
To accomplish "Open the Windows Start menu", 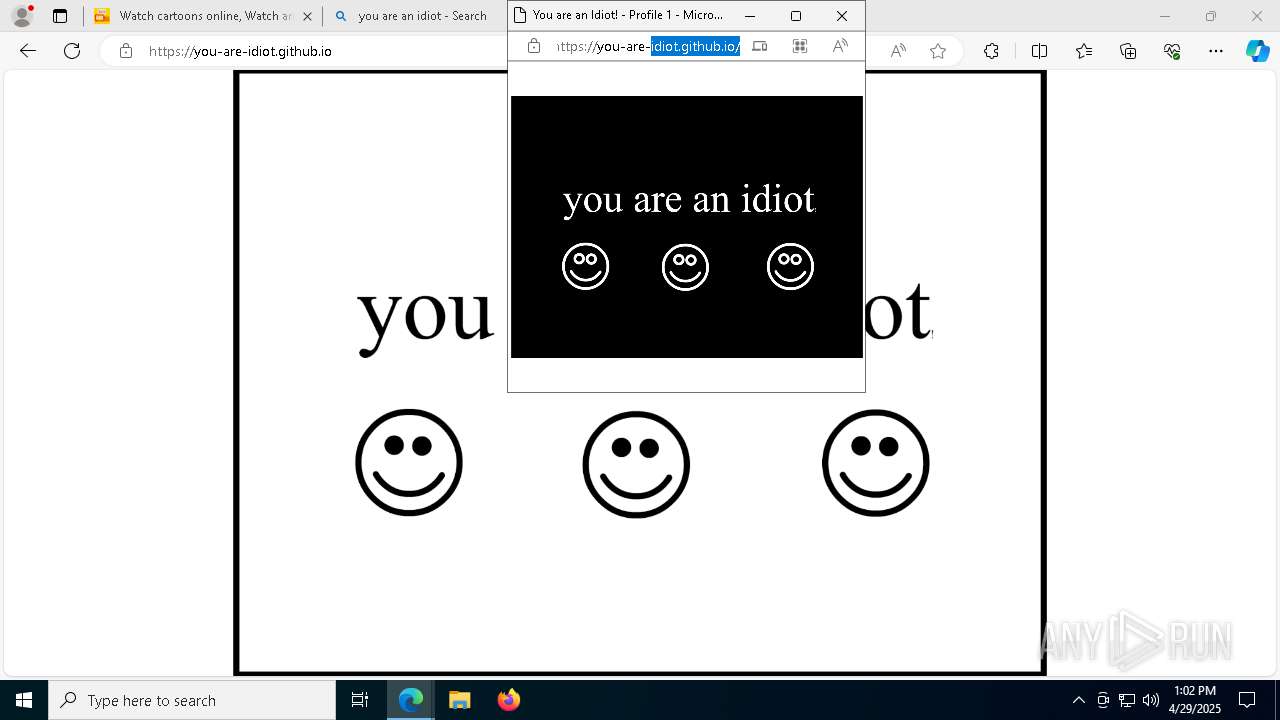I will click(24, 700).
